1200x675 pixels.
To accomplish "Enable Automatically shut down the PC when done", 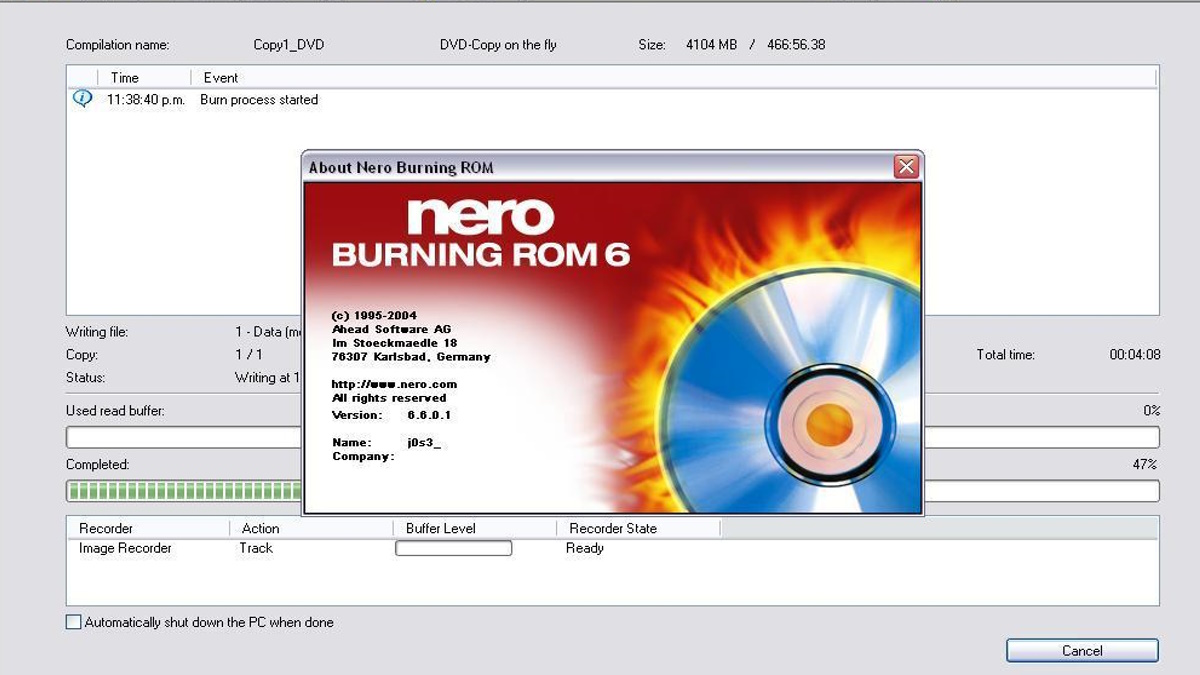I will pyautogui.click(x=73, y=622).
